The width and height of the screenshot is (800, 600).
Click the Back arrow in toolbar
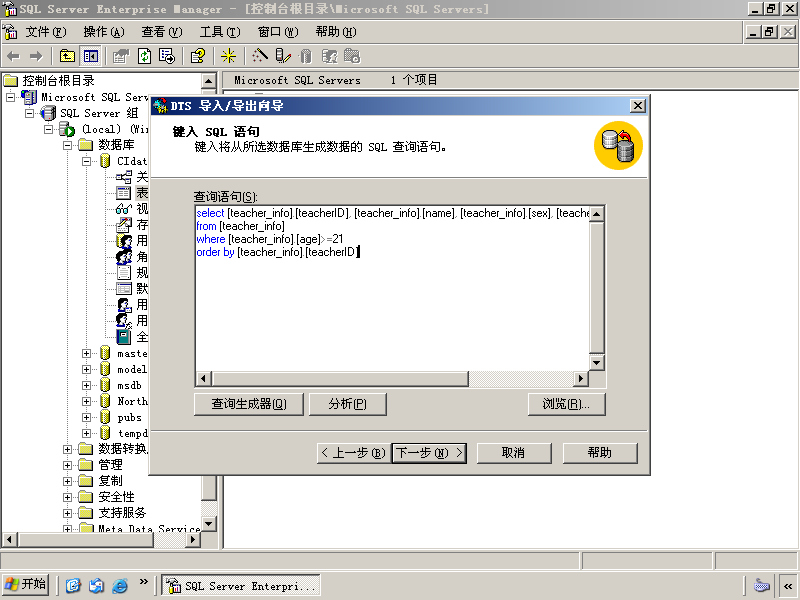point(14,56)
